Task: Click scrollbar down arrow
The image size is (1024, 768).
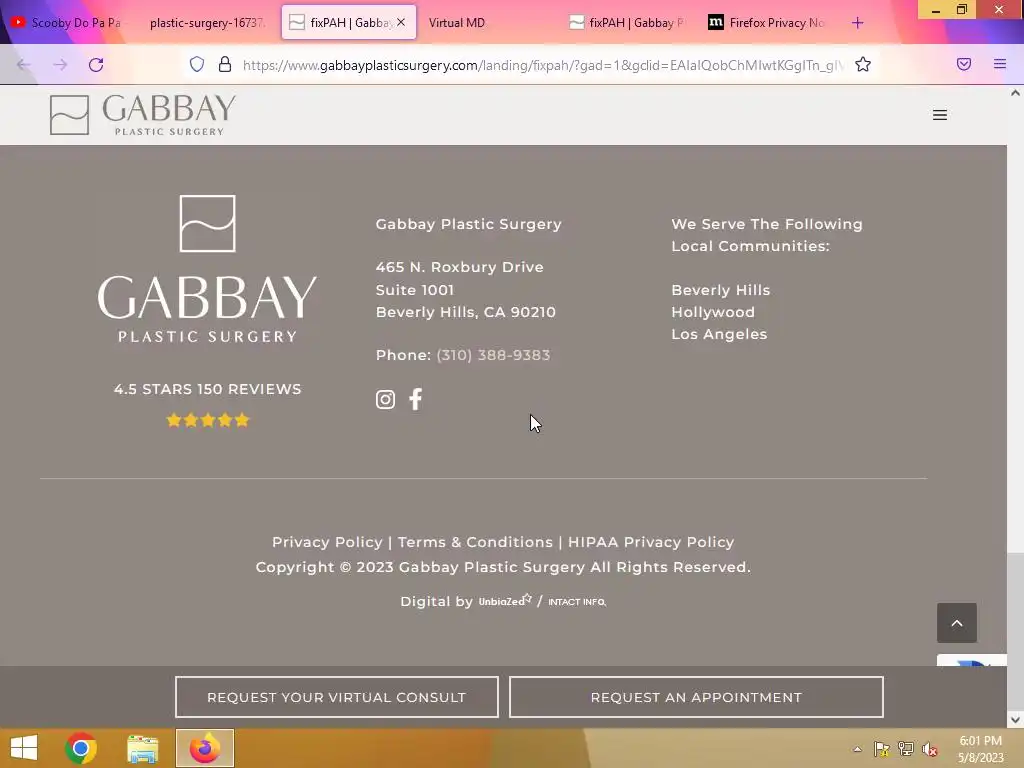Action: point(1016,720)
